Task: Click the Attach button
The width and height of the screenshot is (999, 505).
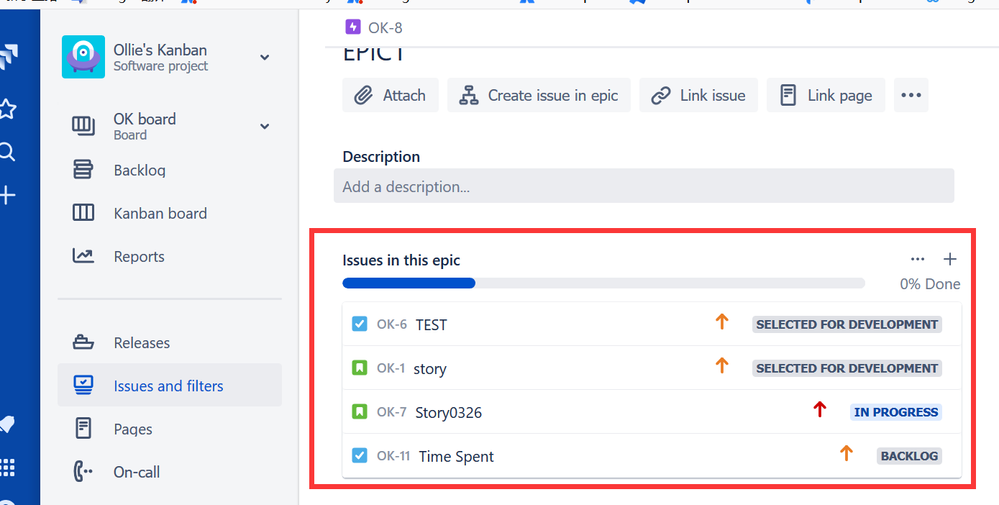Action: point(391,96)
